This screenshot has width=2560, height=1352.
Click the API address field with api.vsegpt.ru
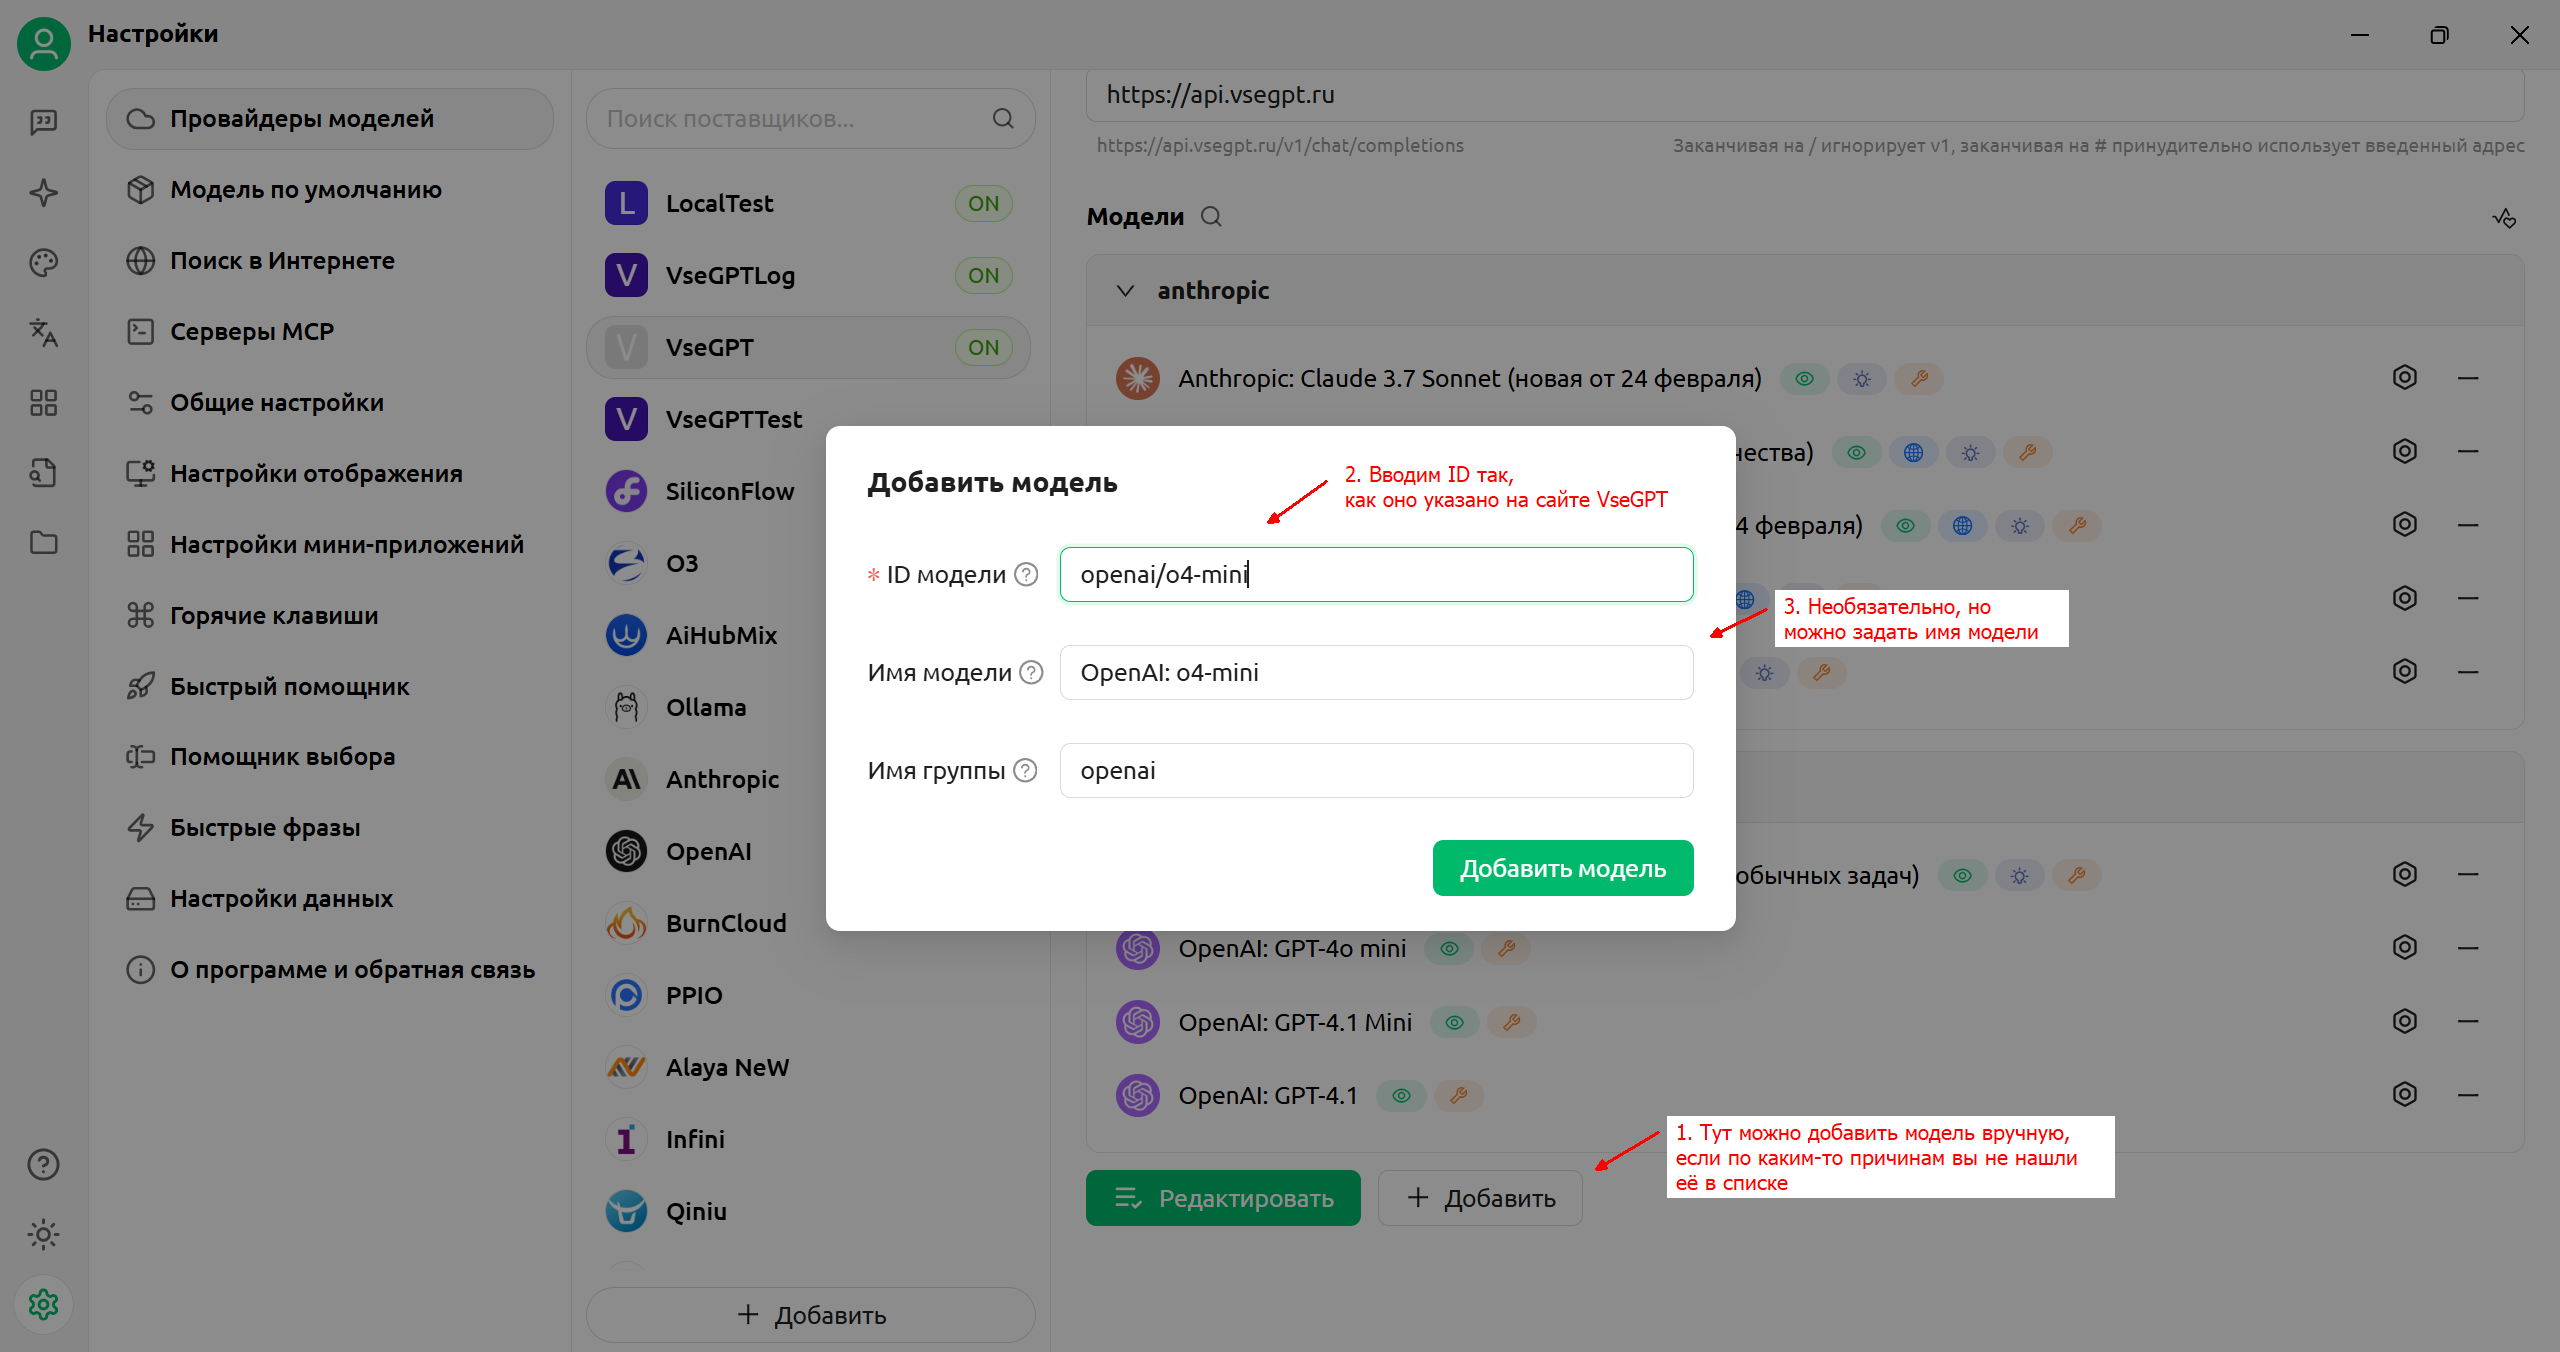click(x=1805, y=95)
